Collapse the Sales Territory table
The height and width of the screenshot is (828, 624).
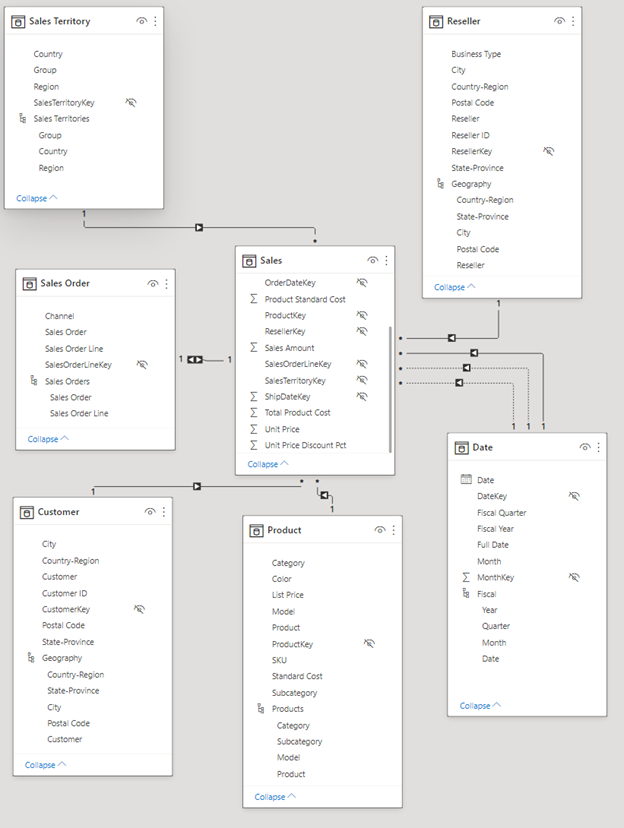tap(36, 198)
